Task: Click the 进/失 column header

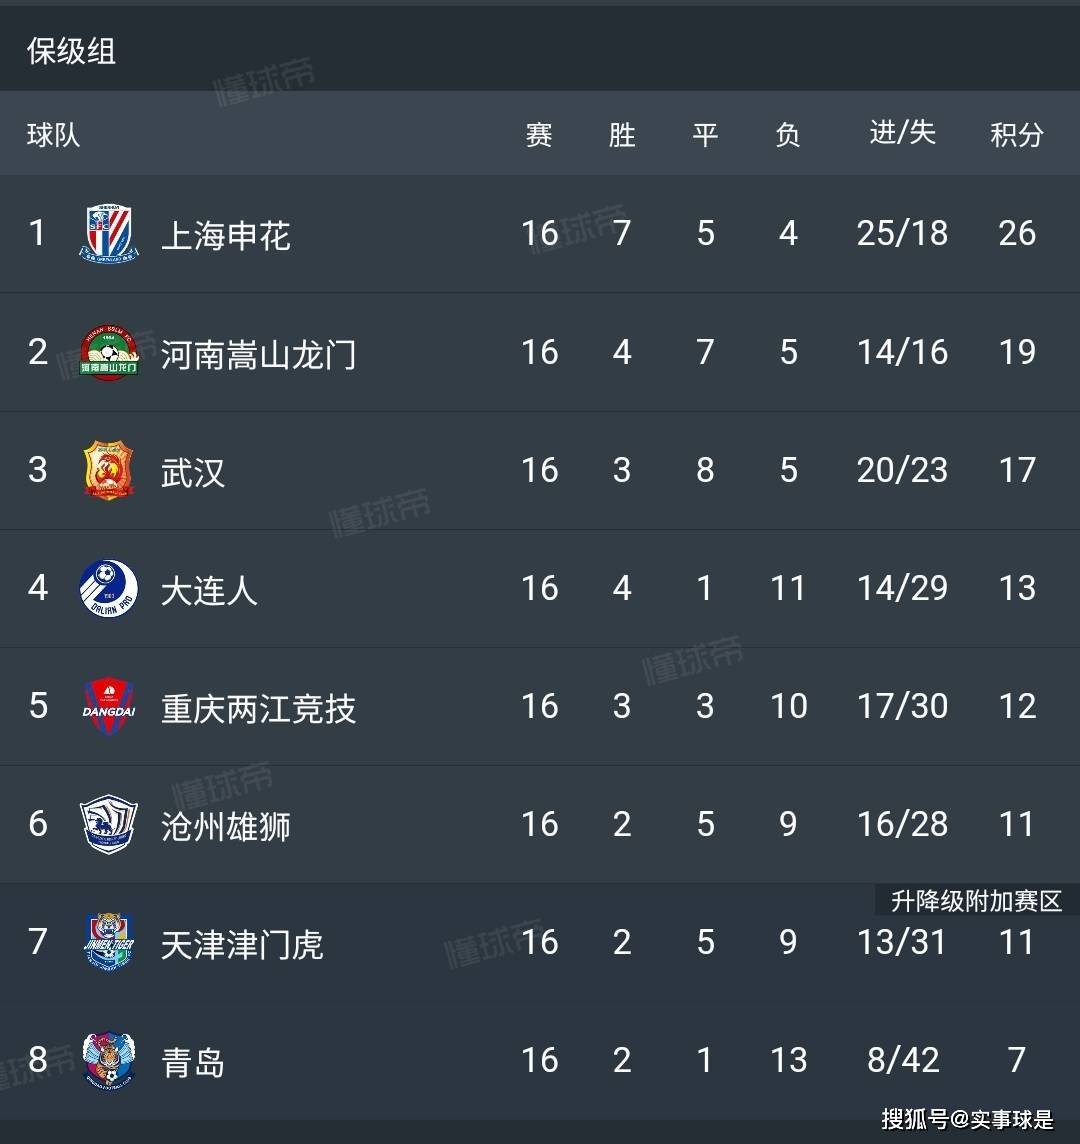Action: point(903,134)
